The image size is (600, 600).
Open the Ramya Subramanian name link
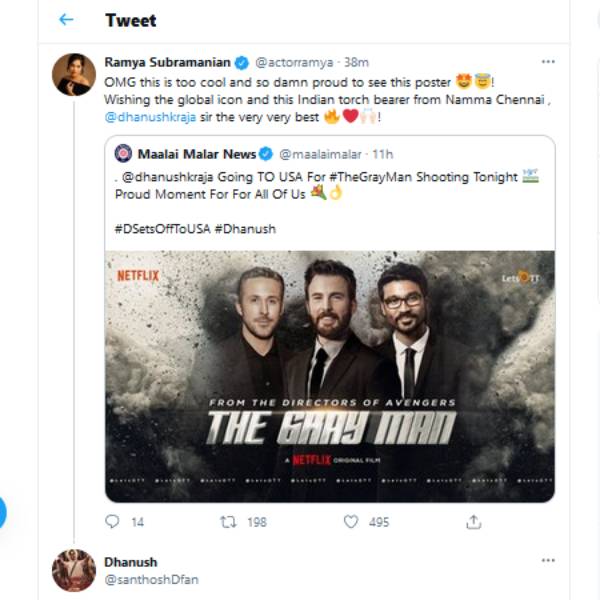point(166,61)
